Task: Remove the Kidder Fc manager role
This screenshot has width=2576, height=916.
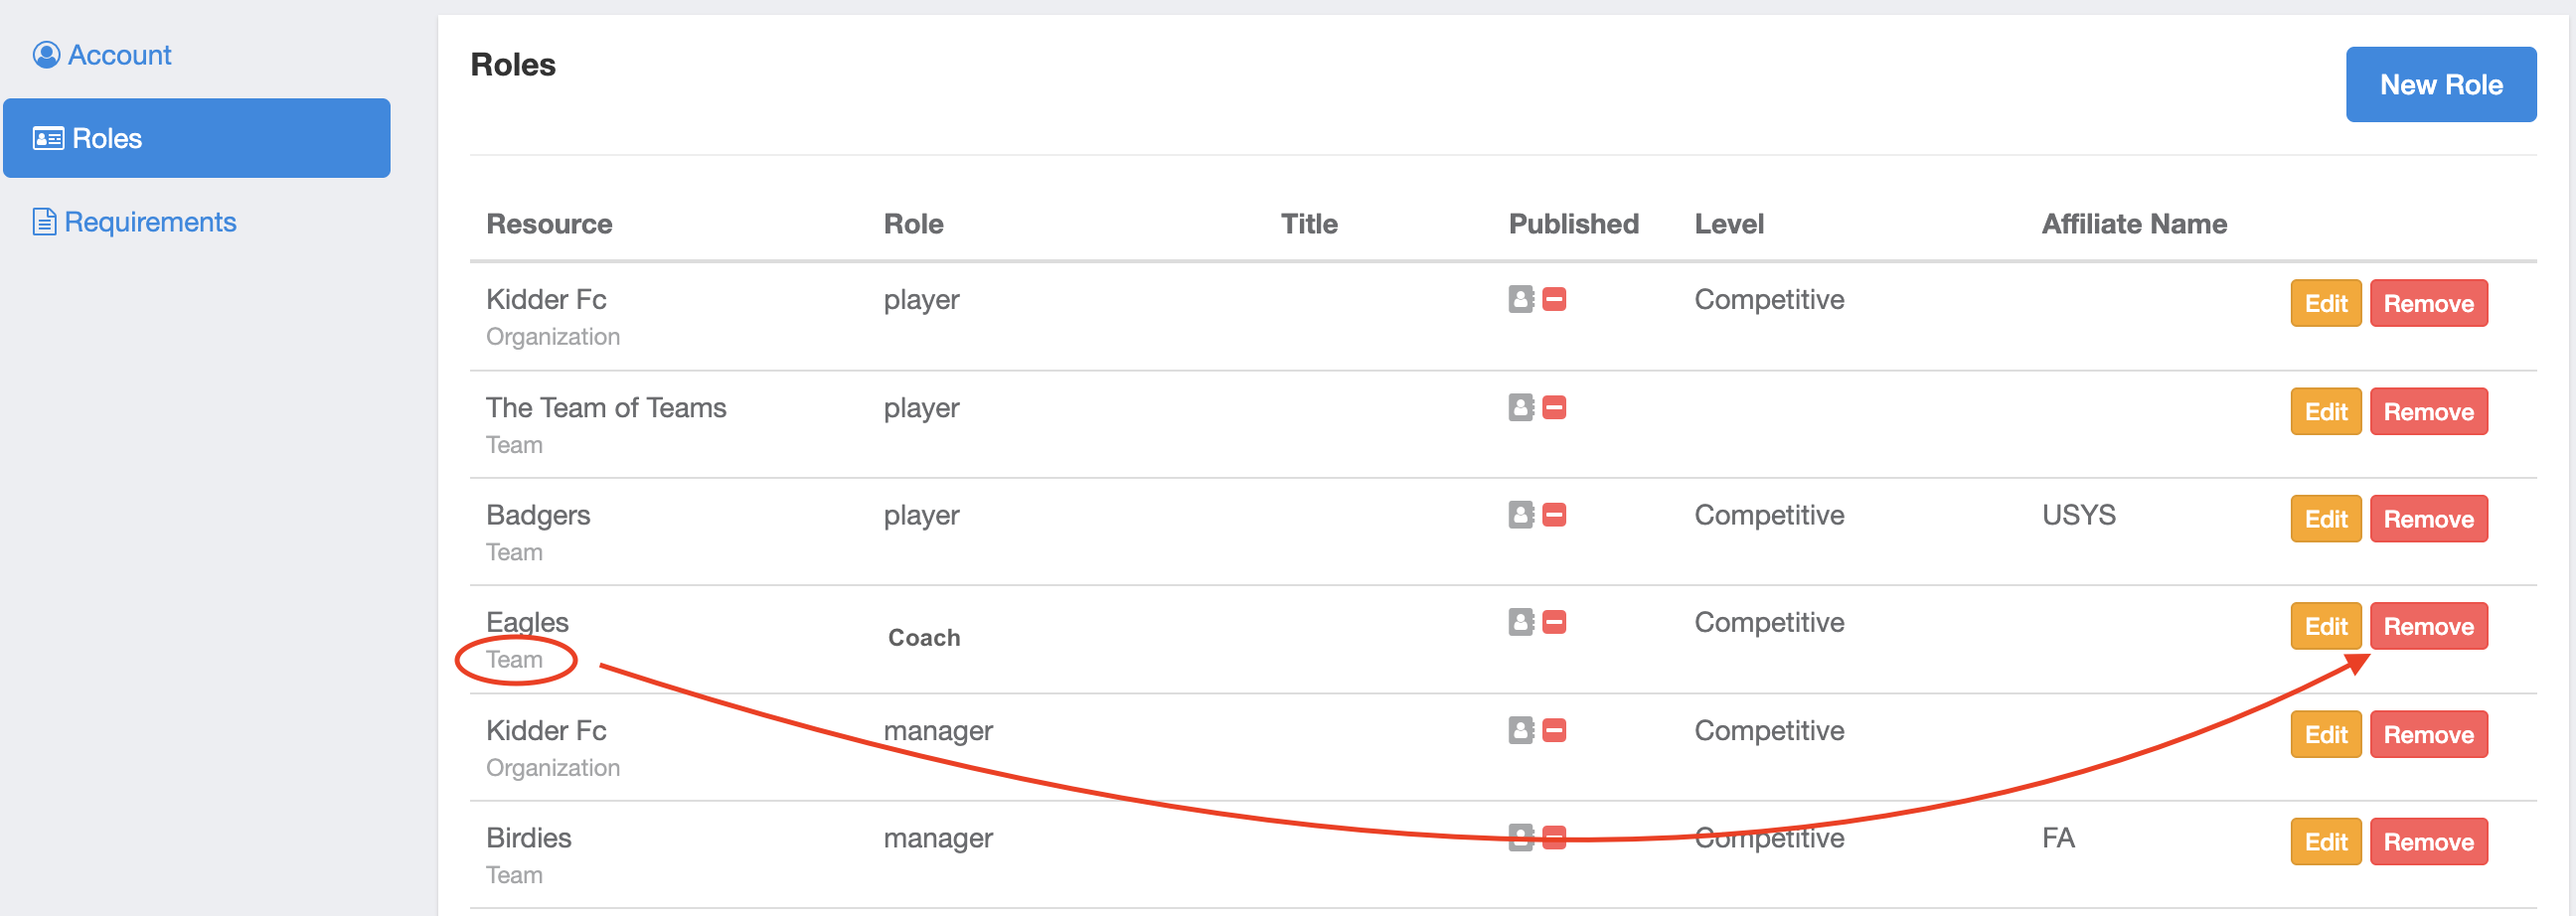Action: 2428,734
